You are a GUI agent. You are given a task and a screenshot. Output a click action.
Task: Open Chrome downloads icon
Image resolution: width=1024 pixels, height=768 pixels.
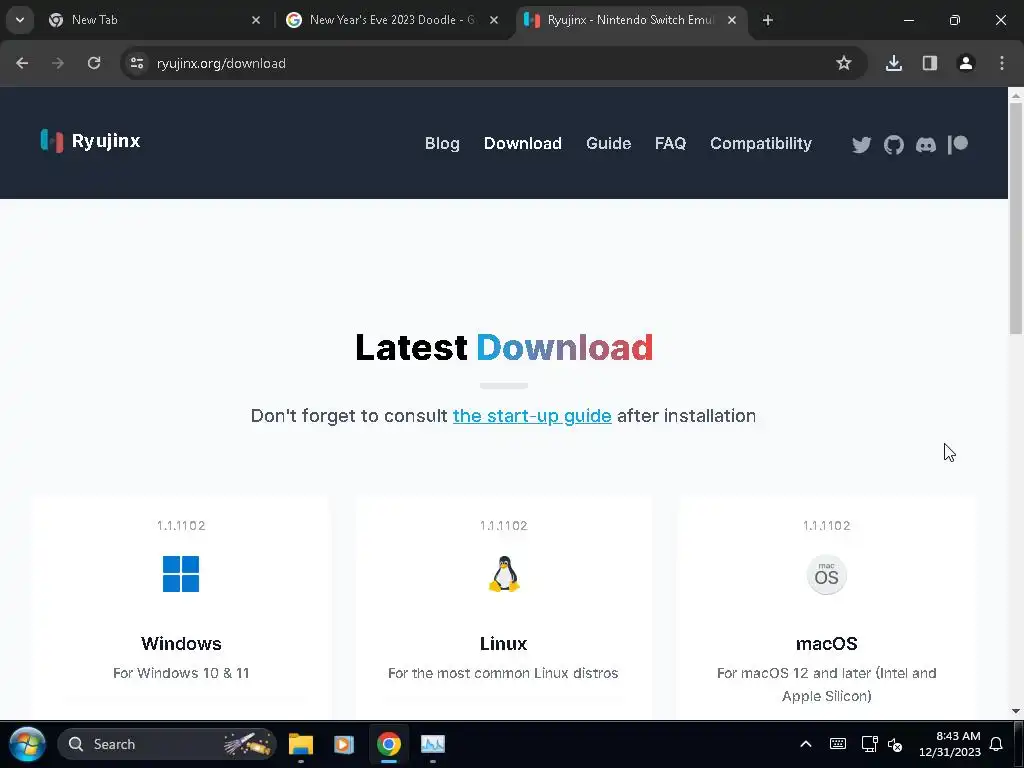pyautogui.click(x=893, y=63)
